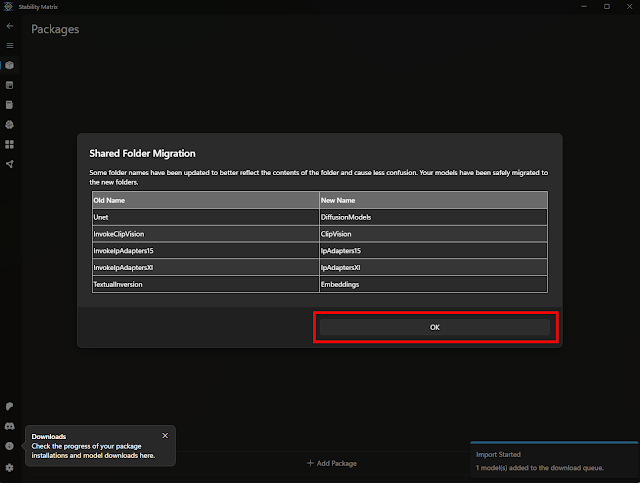This screenshot has width=640, height=483.
Task: Click the Stability Matrix app logo
Action: point(8,7)
